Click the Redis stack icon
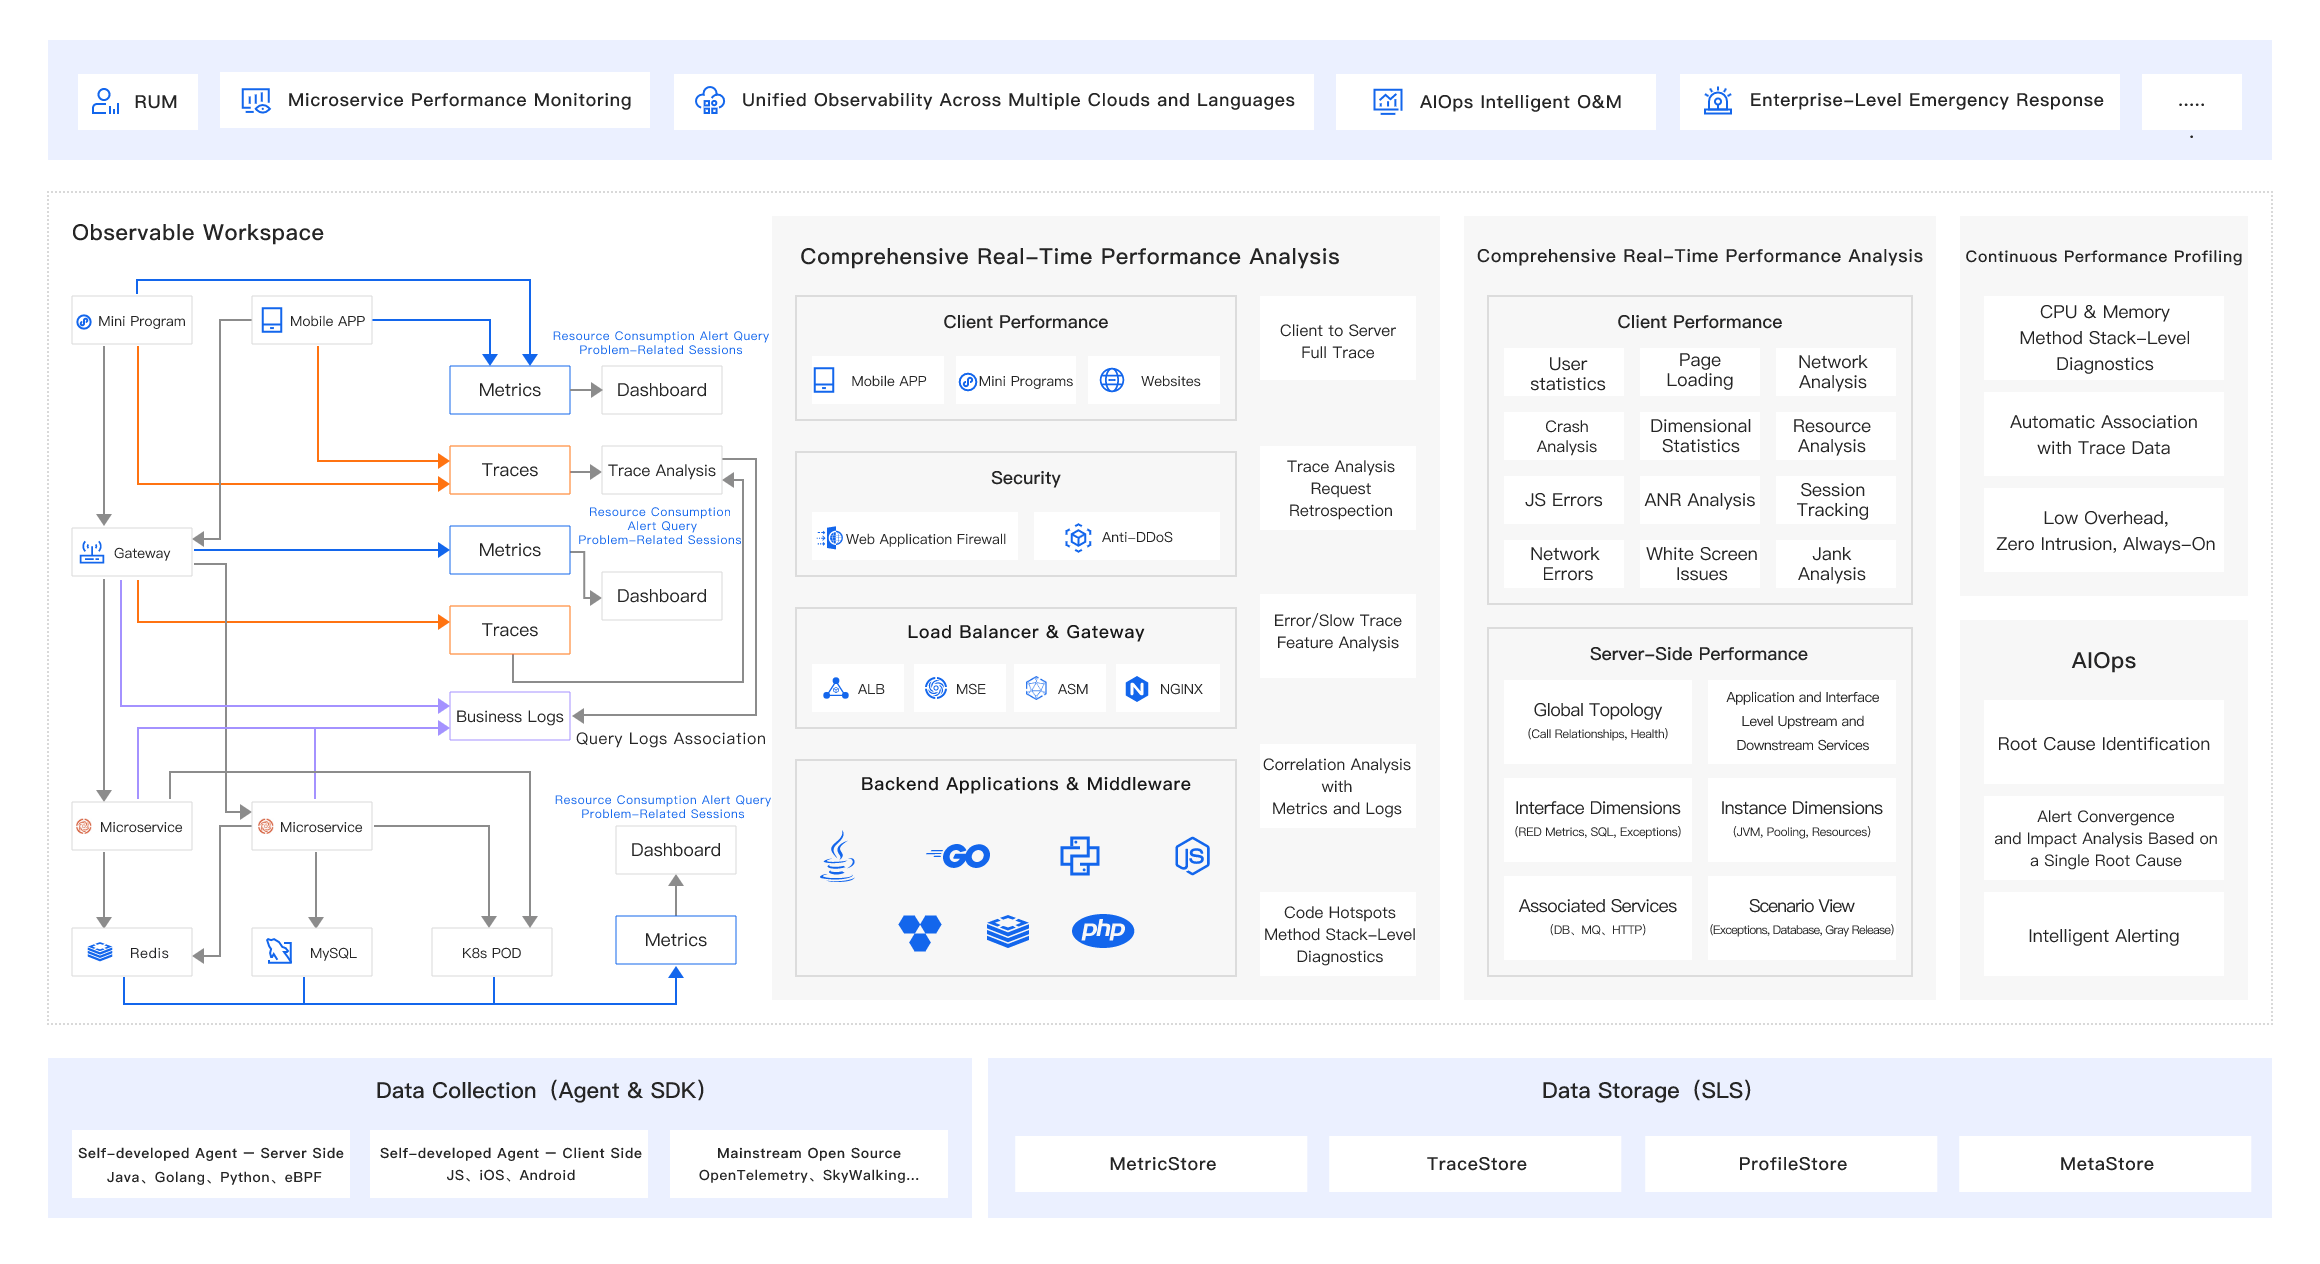The height and width of the screenshot is (1264, 2320). click(100, 952)
